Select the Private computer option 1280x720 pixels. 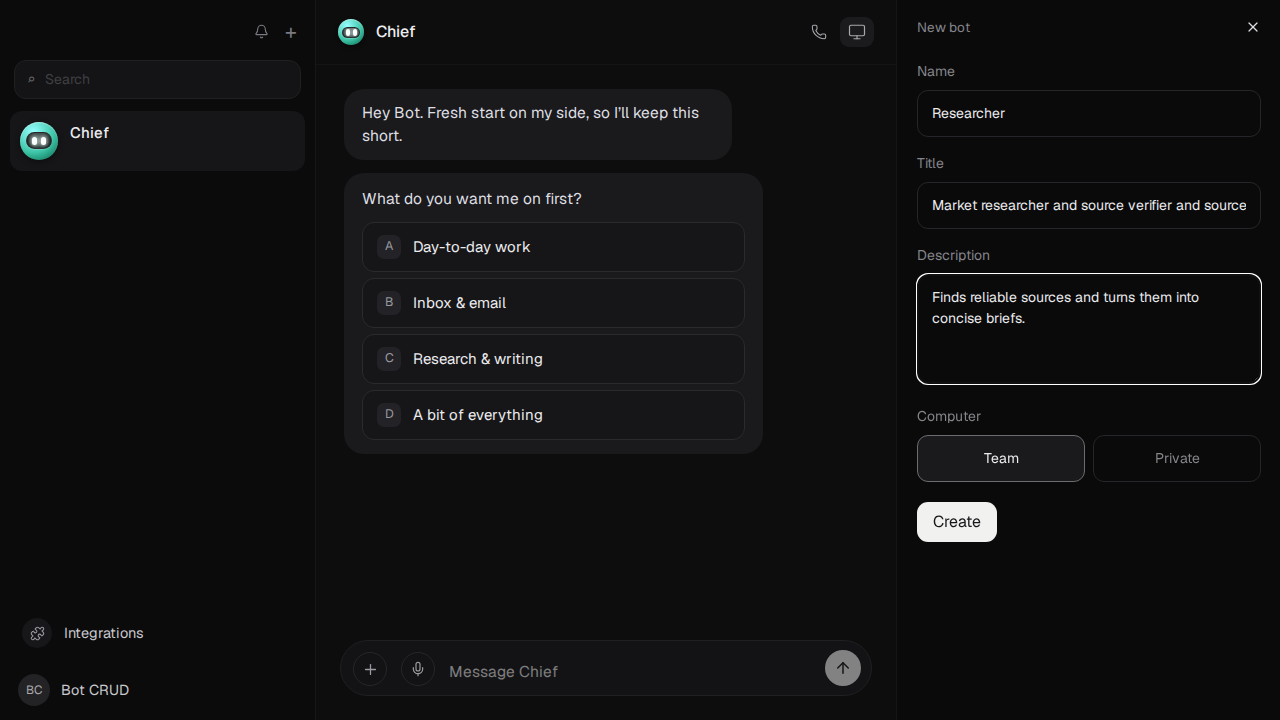(1177, 458)
